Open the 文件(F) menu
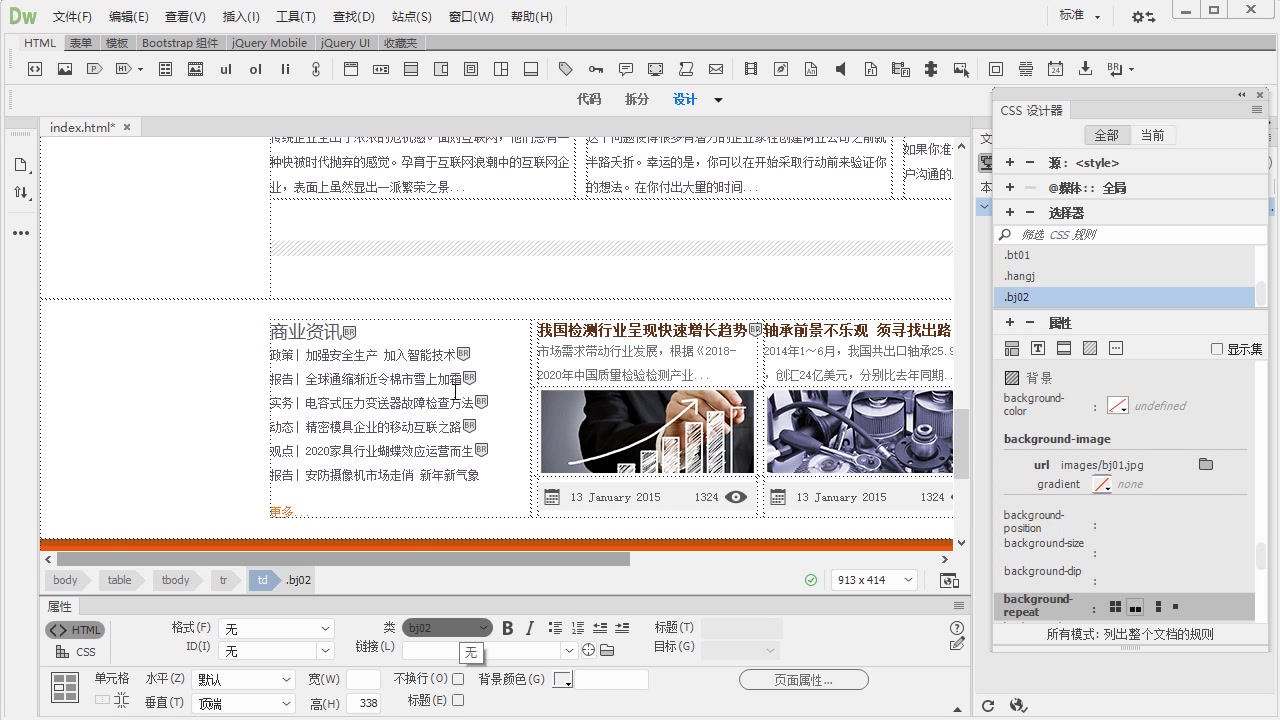1280x720 pixels. point(72,16)
